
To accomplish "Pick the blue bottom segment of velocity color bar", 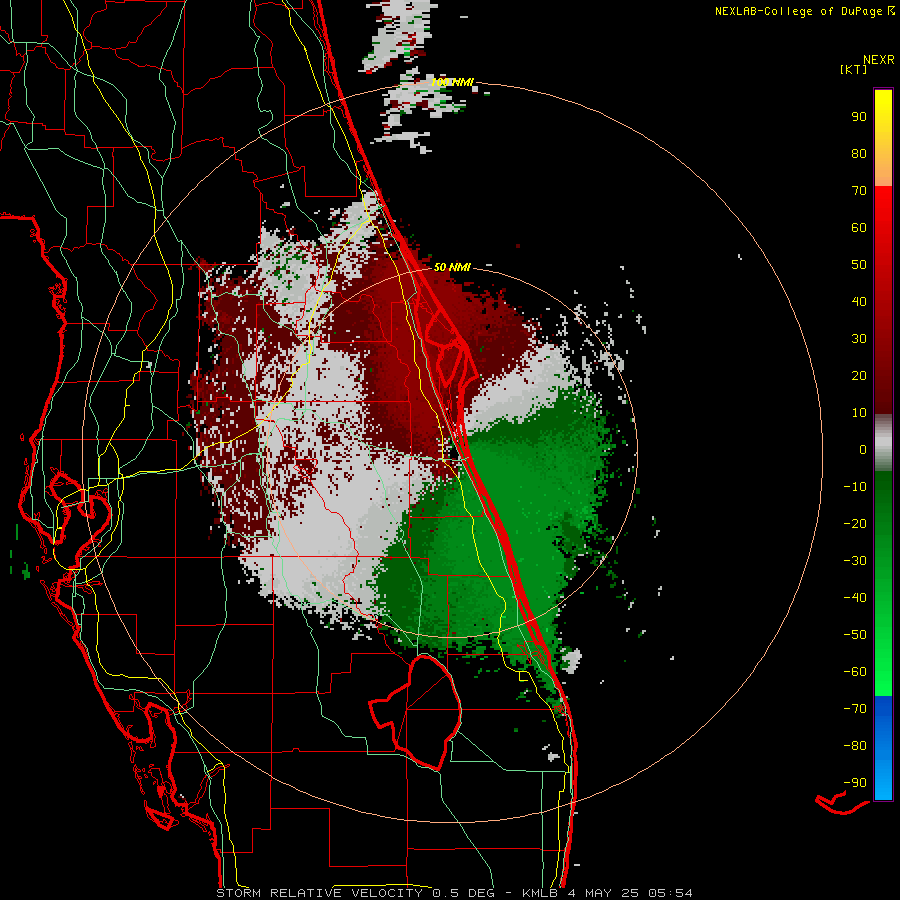I will point(883,748).
